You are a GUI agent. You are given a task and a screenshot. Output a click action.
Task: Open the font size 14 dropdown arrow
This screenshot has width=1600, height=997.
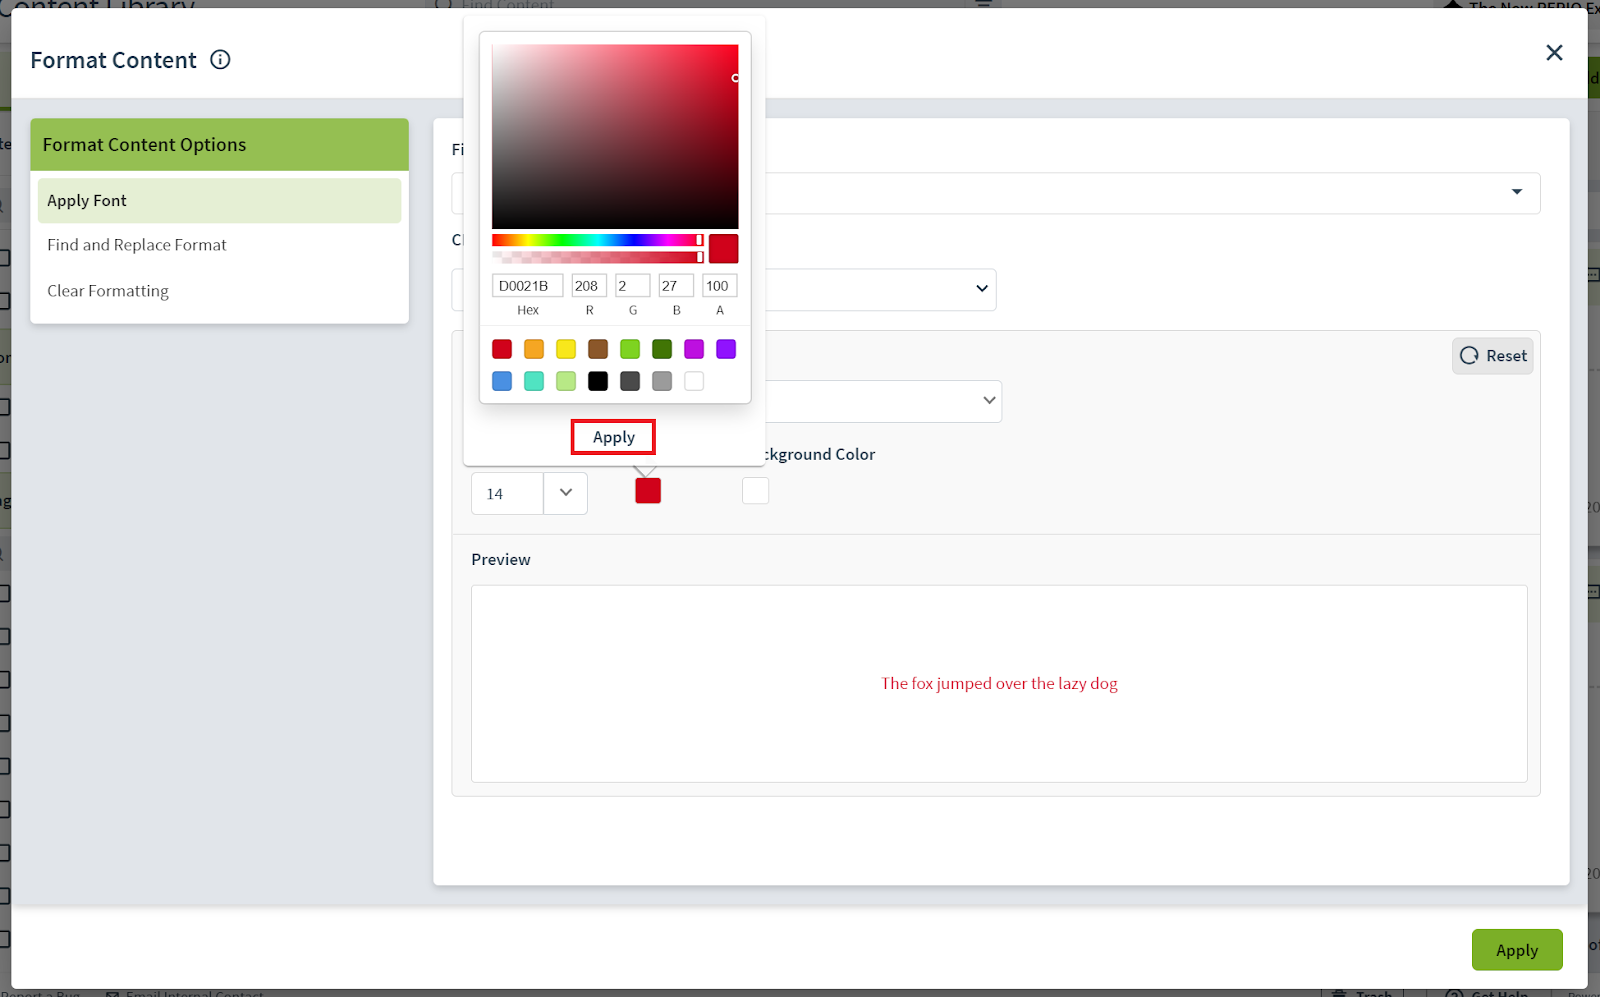[566, 493]
